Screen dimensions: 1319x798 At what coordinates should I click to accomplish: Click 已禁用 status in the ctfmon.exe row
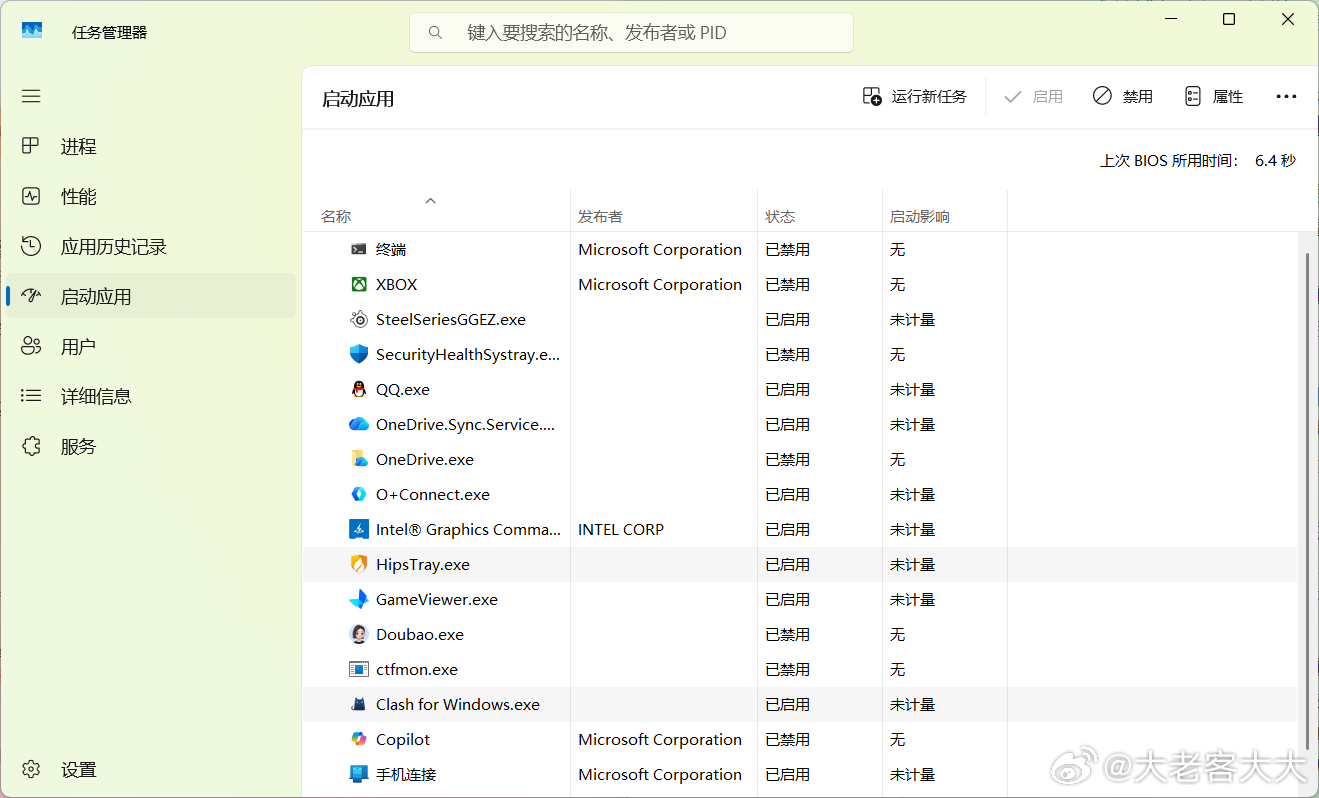pos(788,669)
